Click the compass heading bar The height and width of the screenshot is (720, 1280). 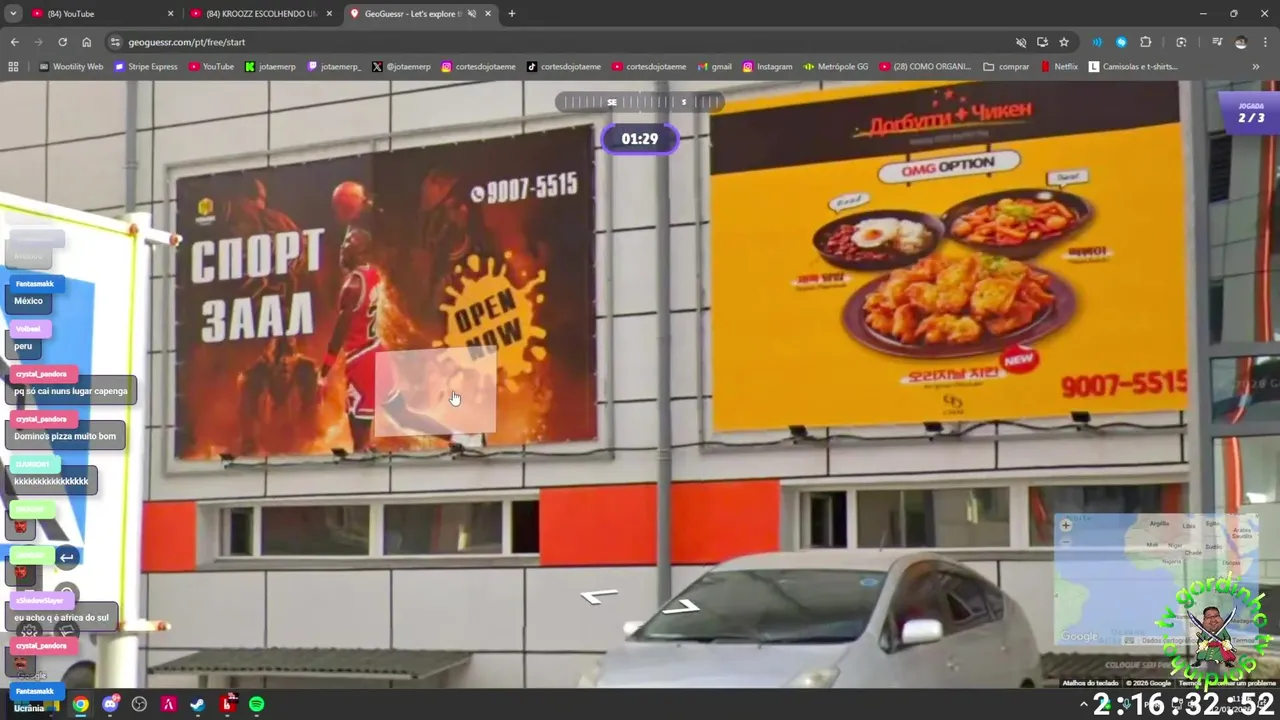tap(640, 102)
